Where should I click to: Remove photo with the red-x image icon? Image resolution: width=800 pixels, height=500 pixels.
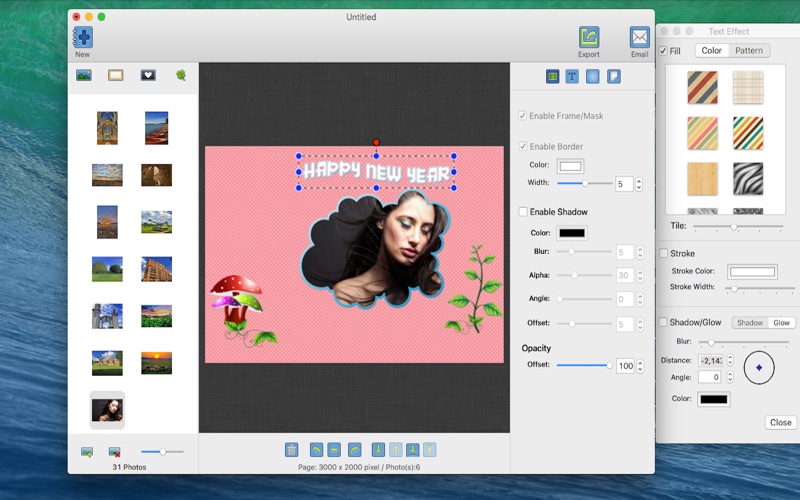(x=114, y=452)
